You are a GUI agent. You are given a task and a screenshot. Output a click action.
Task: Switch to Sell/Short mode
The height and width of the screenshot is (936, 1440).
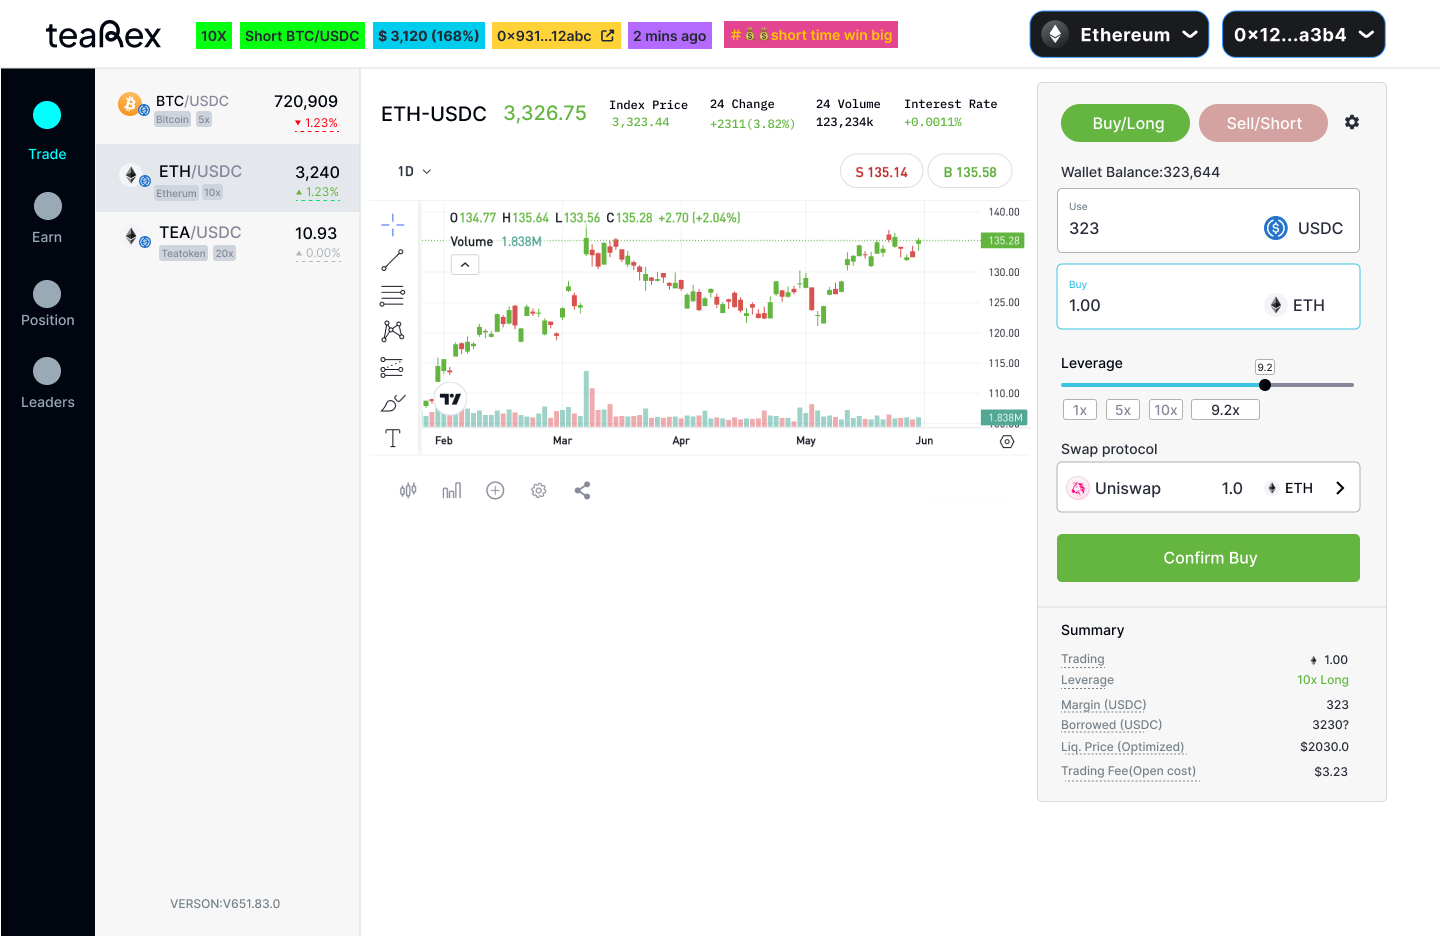1263,123
